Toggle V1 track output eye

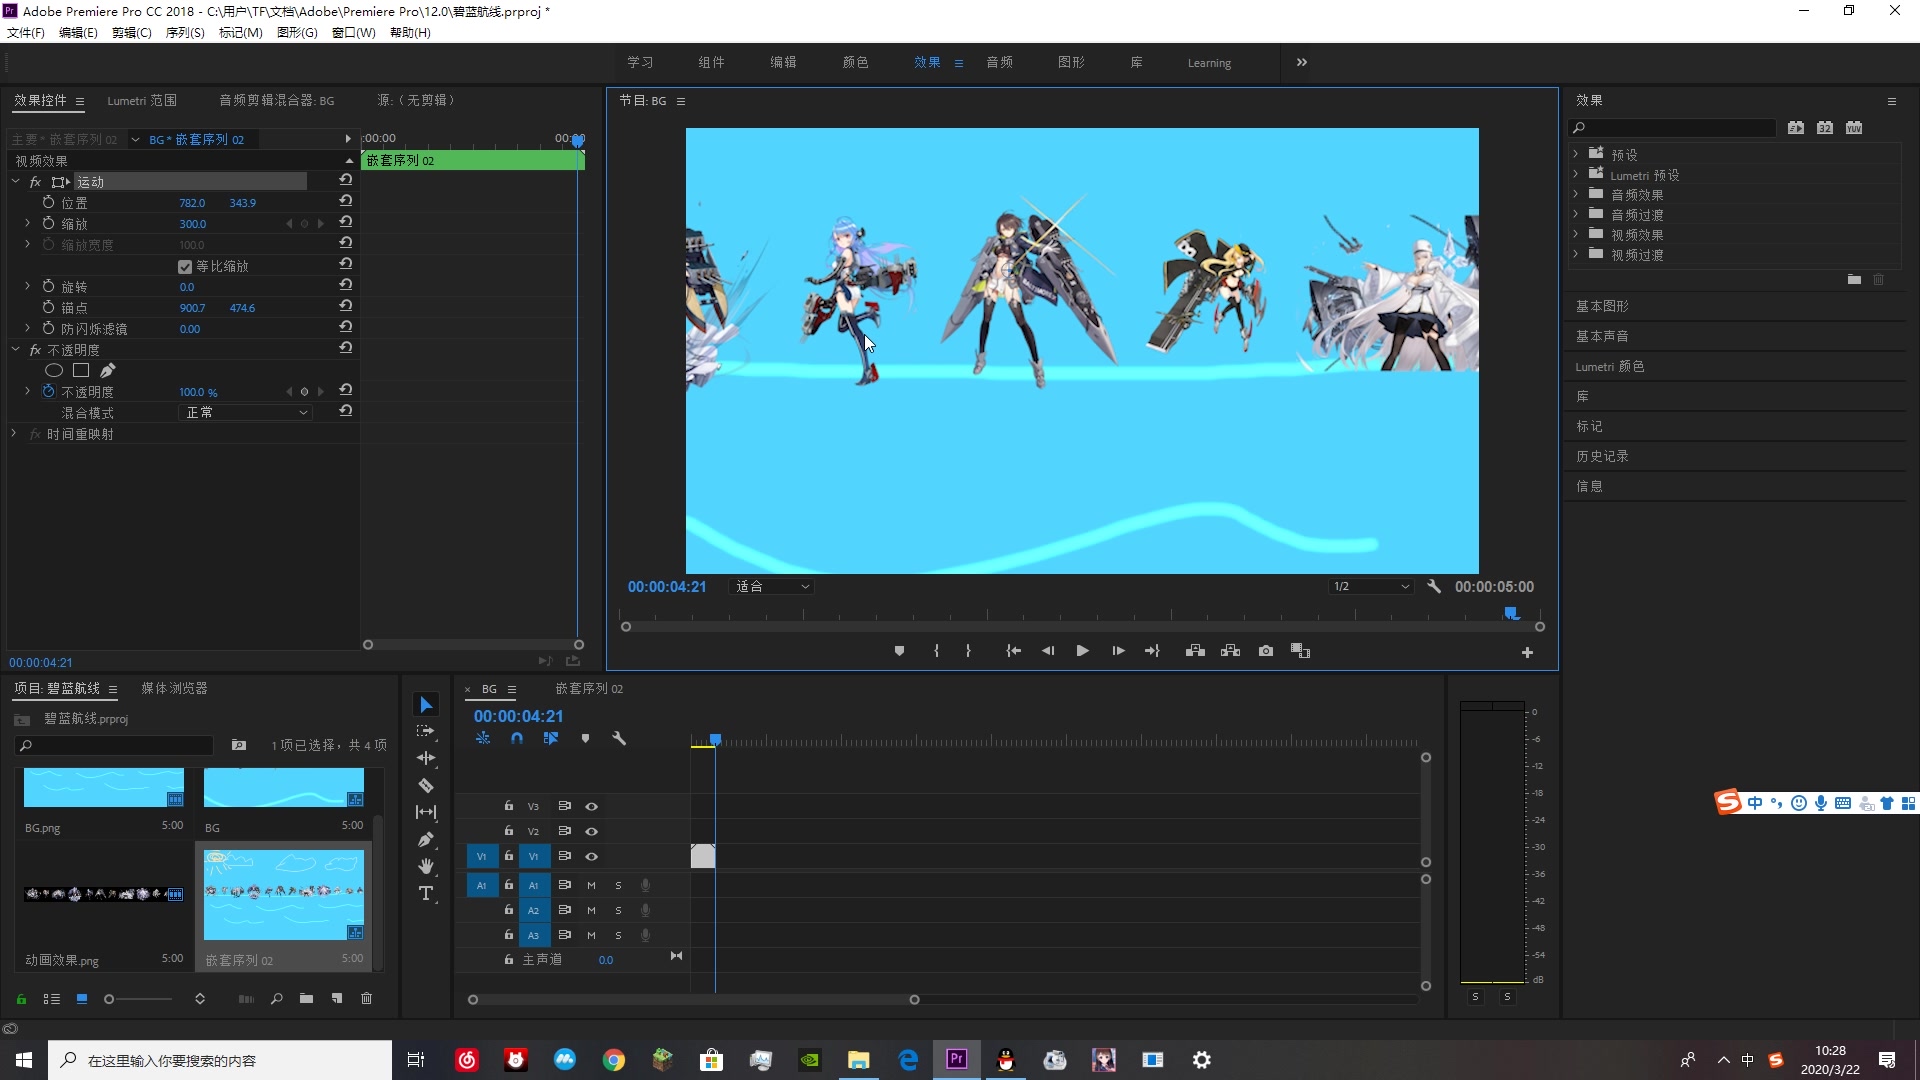[591, 856]
